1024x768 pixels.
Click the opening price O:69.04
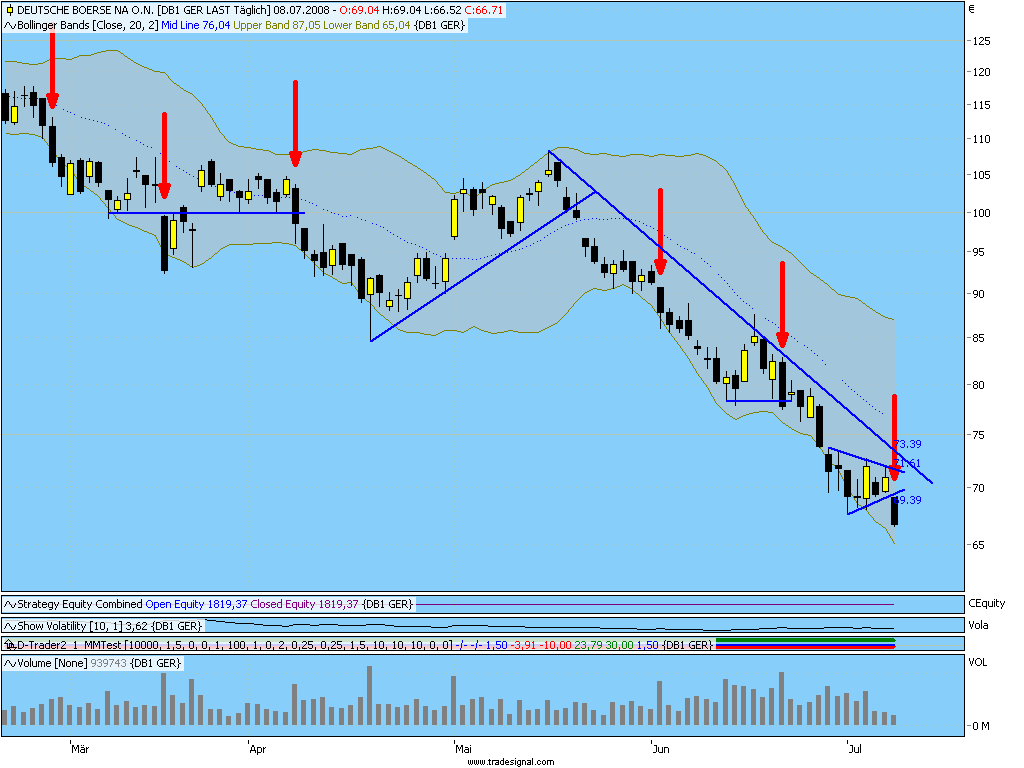coord(359,10)
